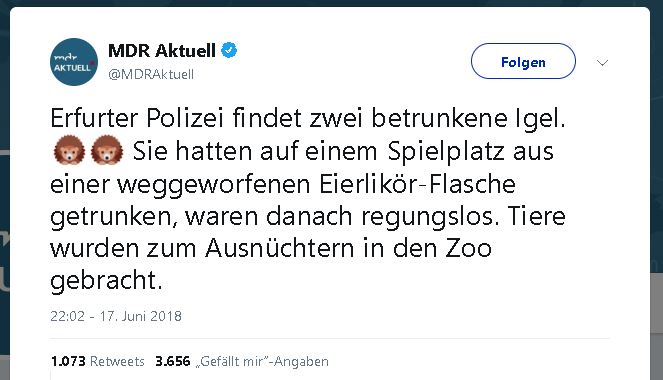Click the word Ausnüchtern in the tweet

(279, 248)
